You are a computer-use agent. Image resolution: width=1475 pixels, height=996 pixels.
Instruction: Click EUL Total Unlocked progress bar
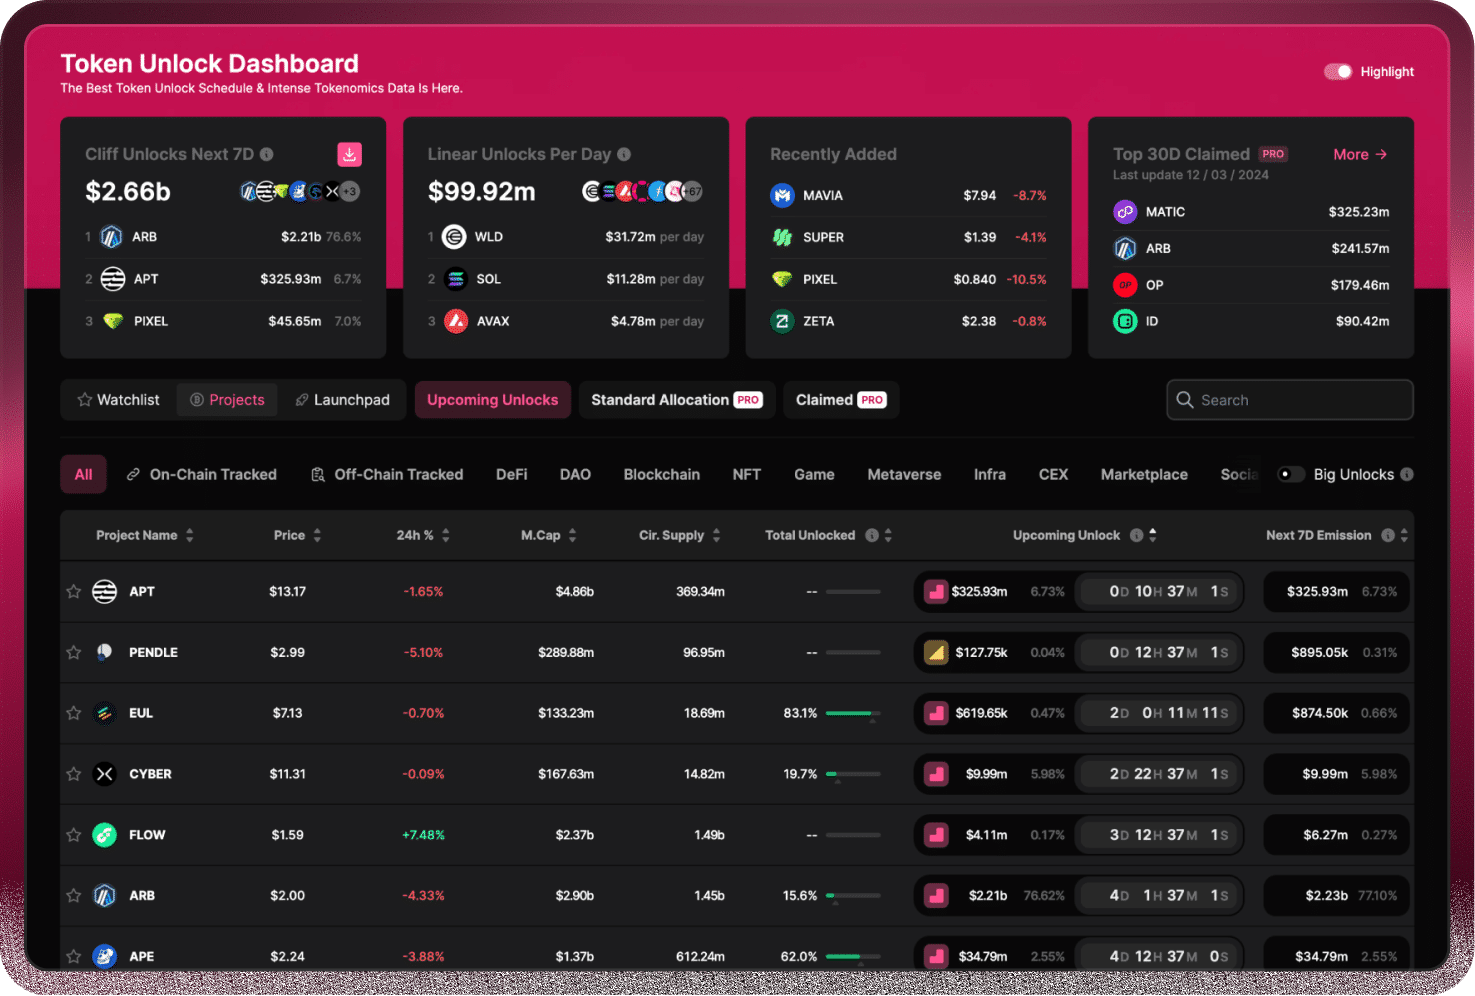(x=853, y=713)
